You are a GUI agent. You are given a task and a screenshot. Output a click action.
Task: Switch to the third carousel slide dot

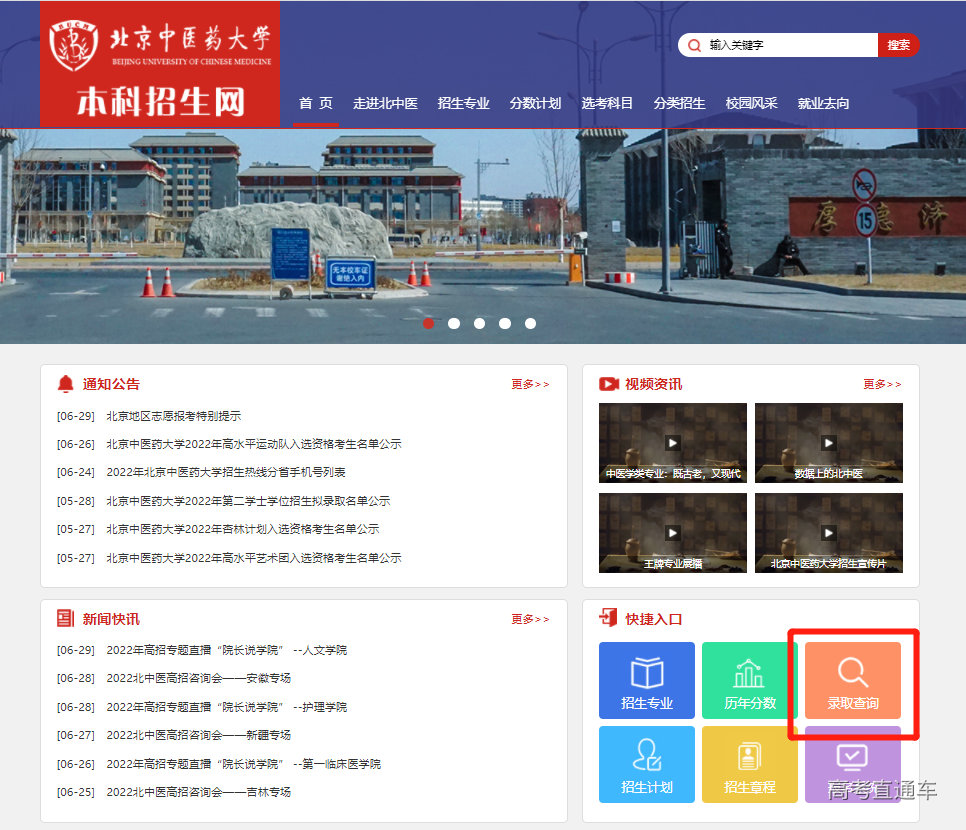click(x=479, y=323)
